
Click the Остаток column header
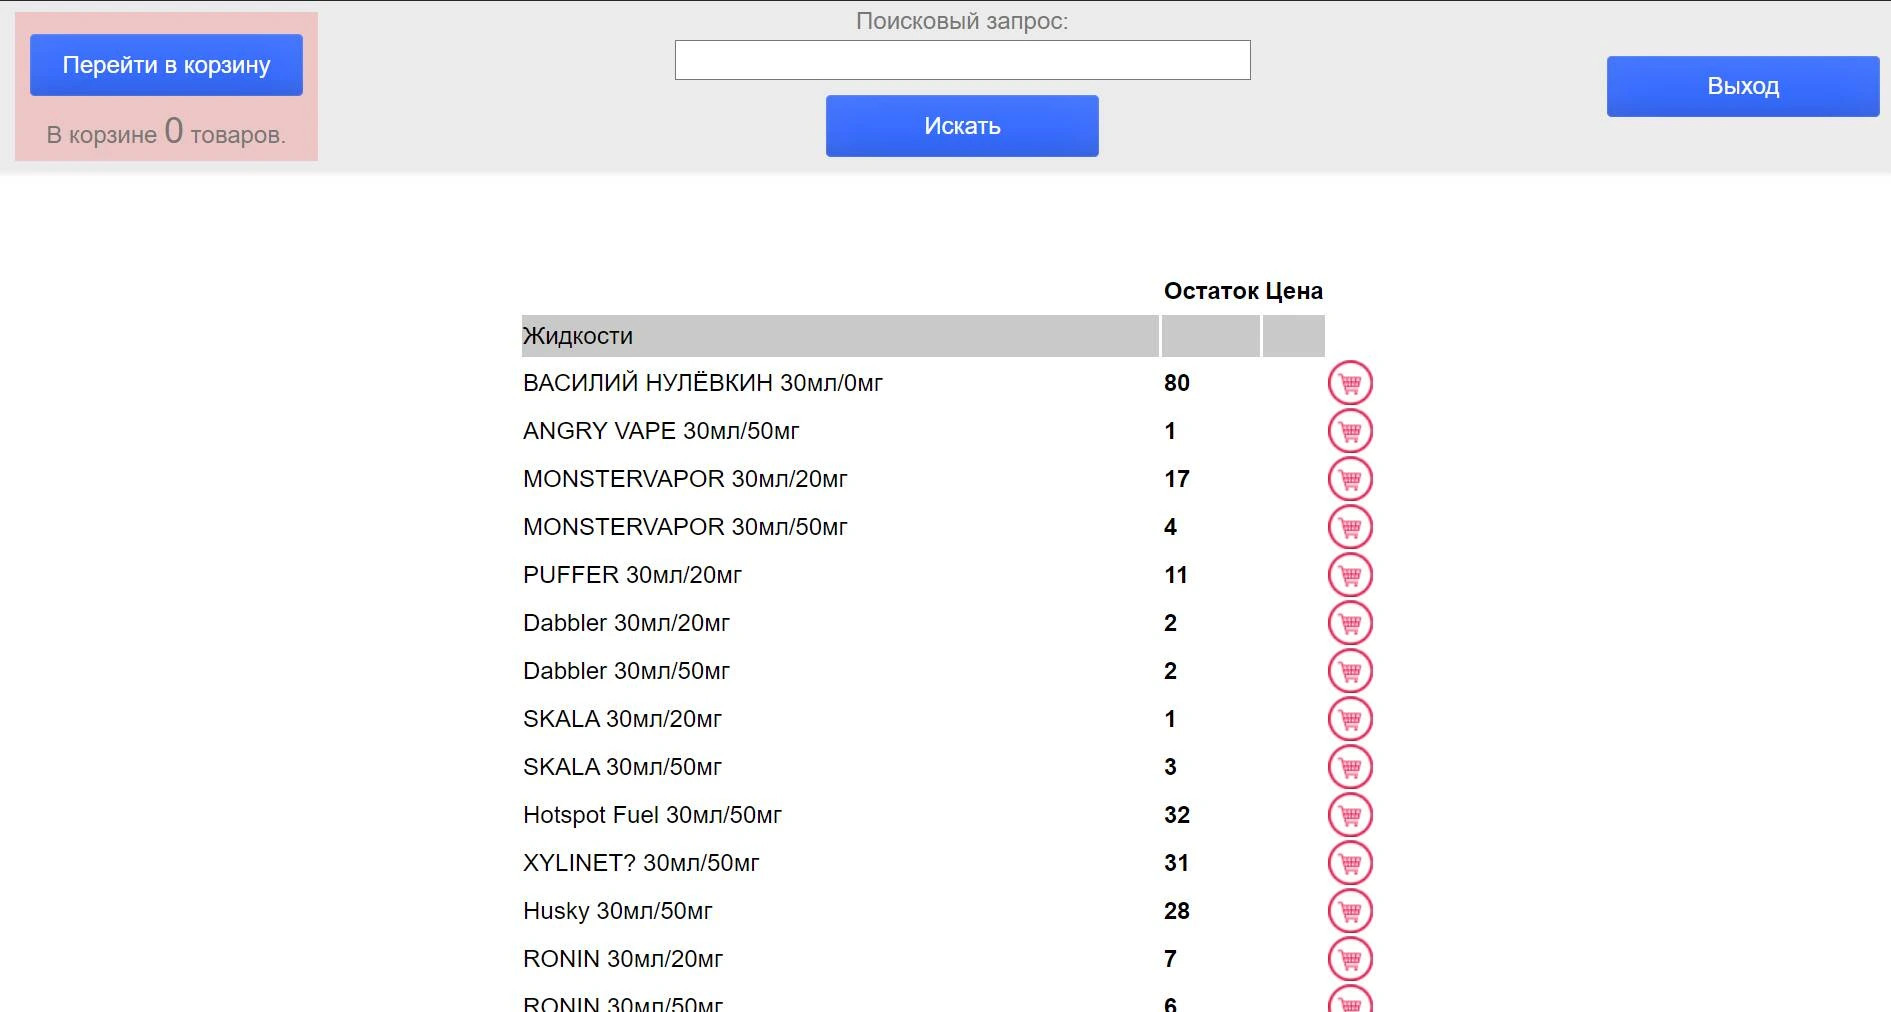tap(1210, 291)
